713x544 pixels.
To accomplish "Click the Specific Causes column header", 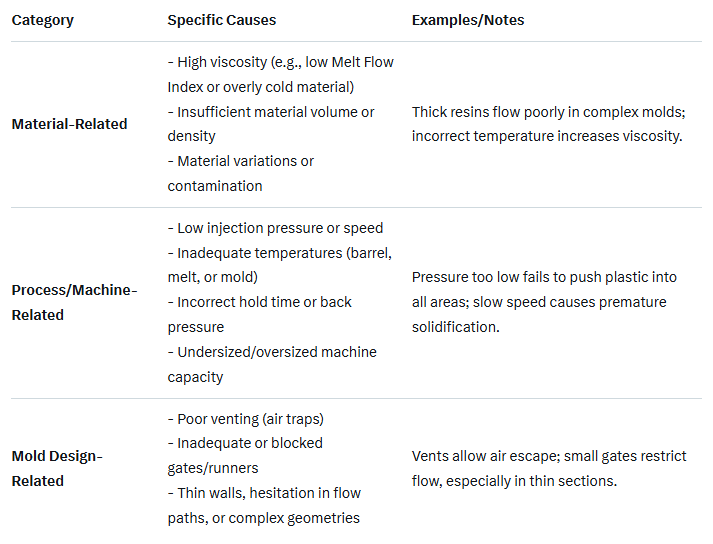I will [x=222, y=20].
